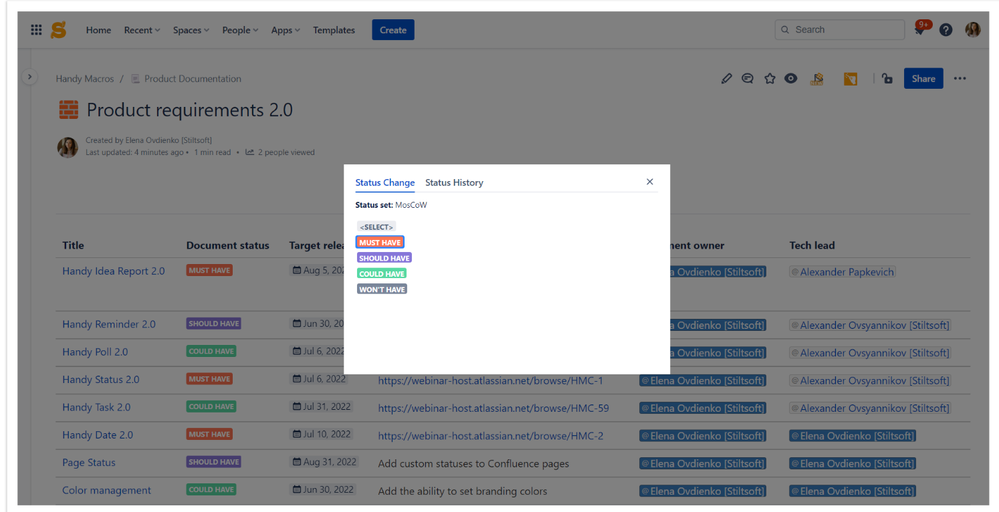Image resolution: width=999 pixels, height=512 pixels.
Task: Choose MUST HAVE status in dialog
Action: pos(380,242)
